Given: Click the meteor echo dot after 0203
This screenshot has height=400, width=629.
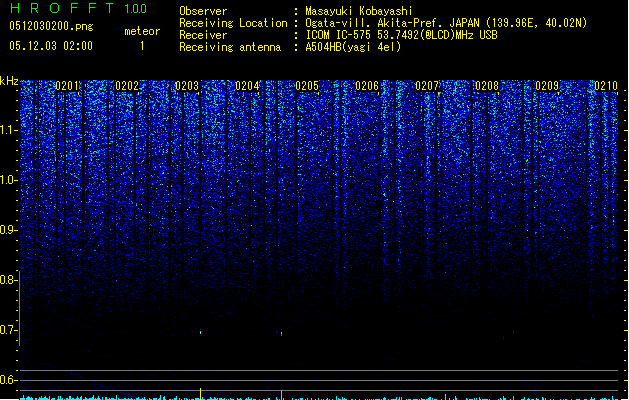Looking at the screenshot, I should [x=201, y=332].
